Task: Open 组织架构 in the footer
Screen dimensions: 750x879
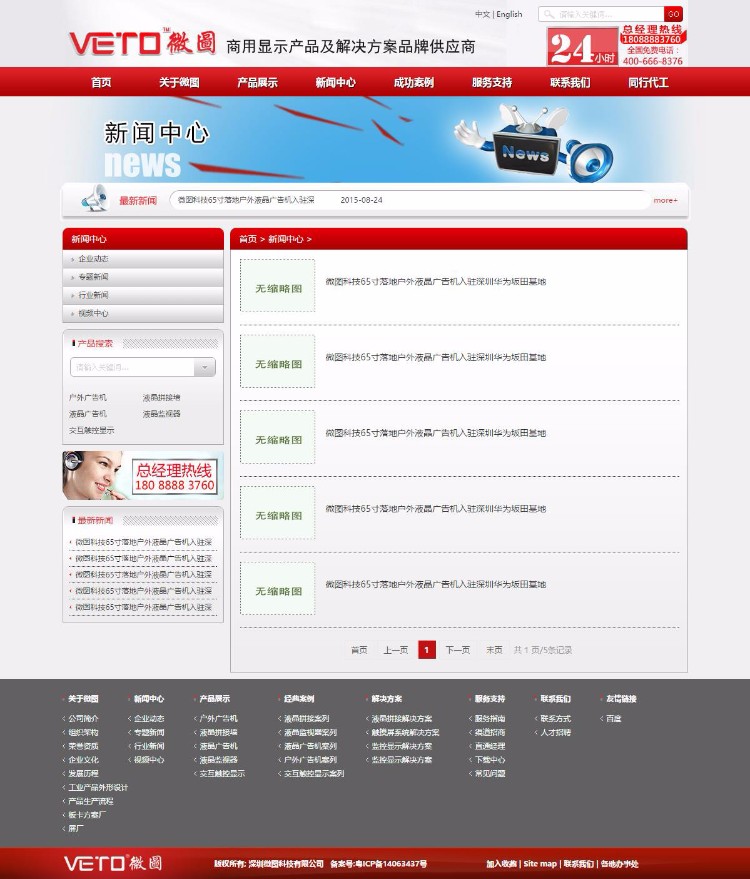Action: click(84, 733)
